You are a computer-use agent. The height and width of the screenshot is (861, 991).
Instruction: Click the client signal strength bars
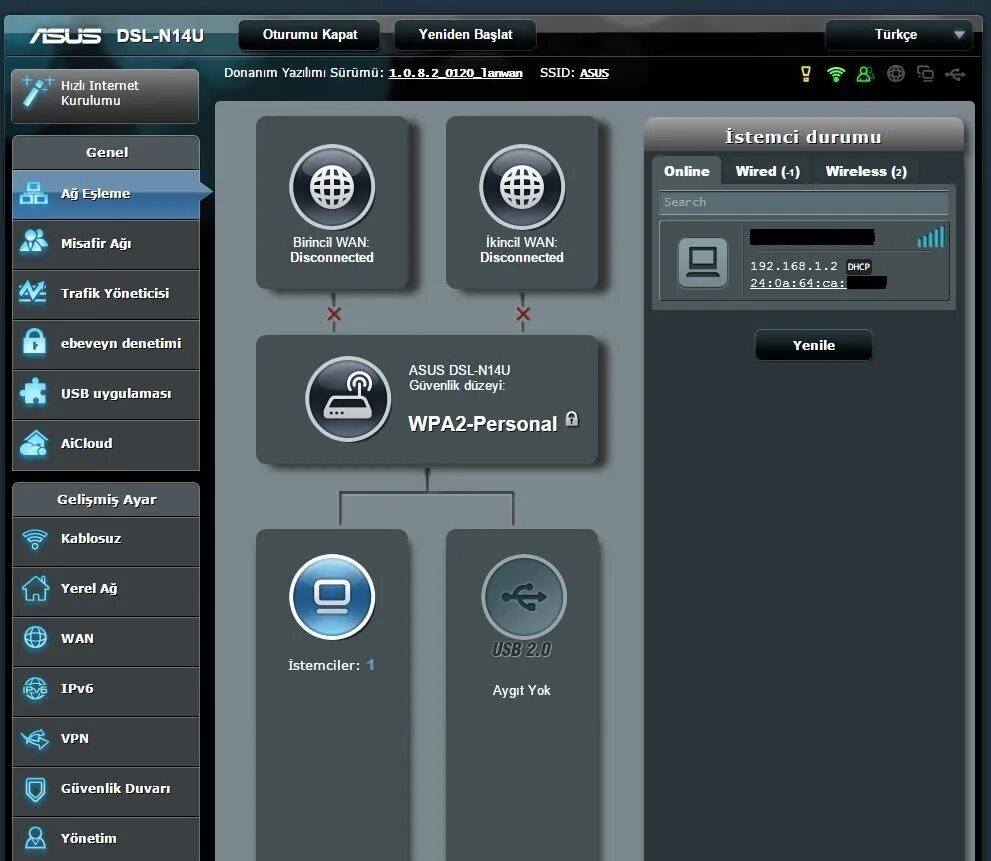pyautogui.click(x=930, y=237)
